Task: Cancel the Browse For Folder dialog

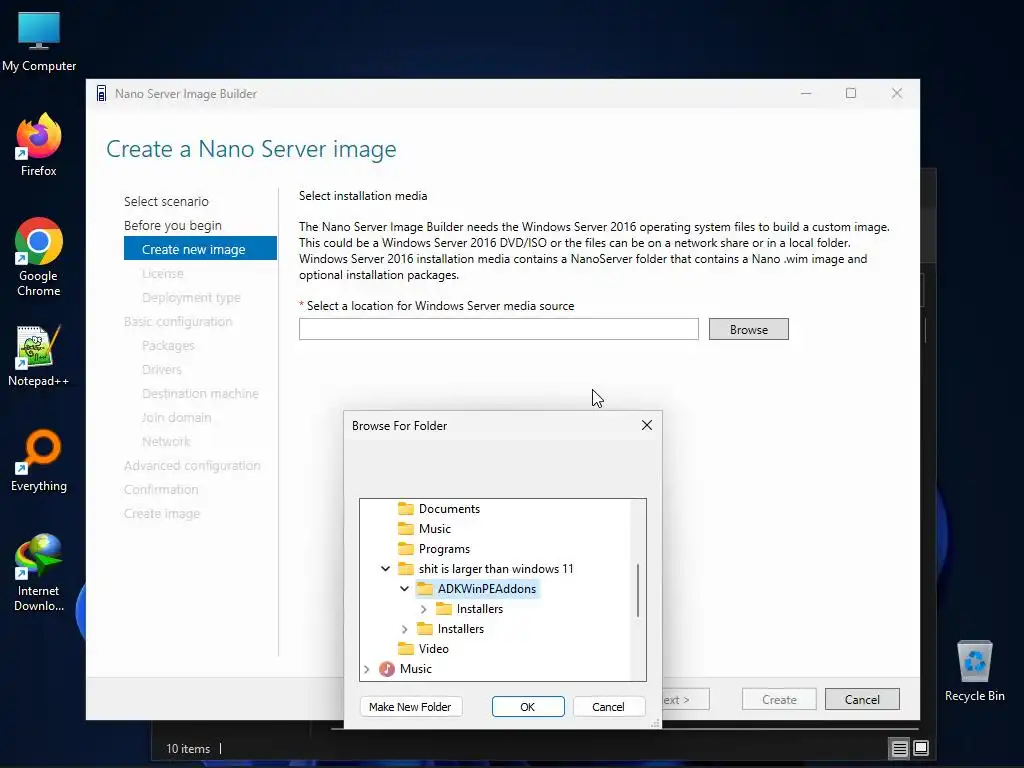Action: pyautogui.click(x=608, y=707)
